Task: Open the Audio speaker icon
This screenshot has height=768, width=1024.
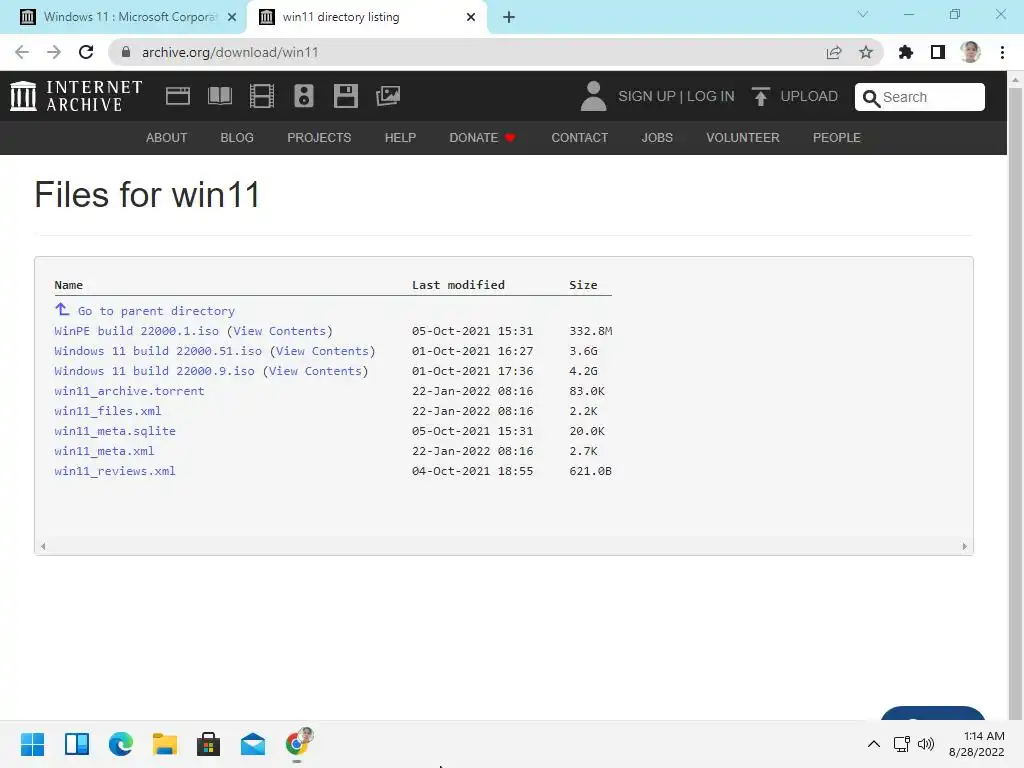Action: (x=304, y=96)
